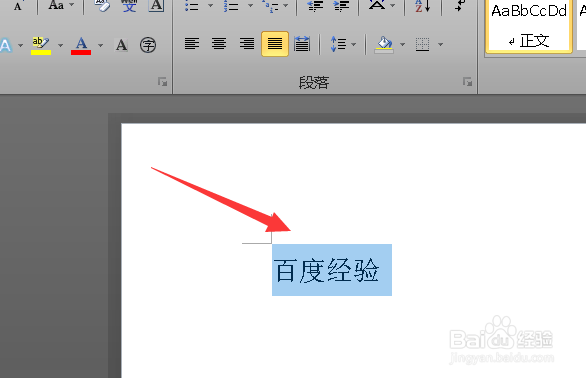Expand the Font Color dropdown arrow
The height and width of the screenshot is (378, 586).
point(100,46)
